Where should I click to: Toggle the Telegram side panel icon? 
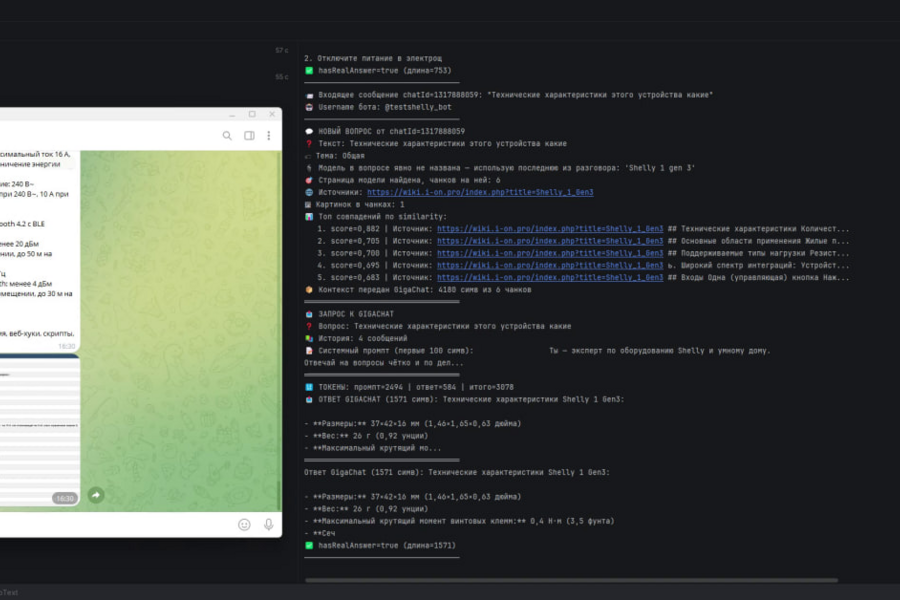[249, 136]
